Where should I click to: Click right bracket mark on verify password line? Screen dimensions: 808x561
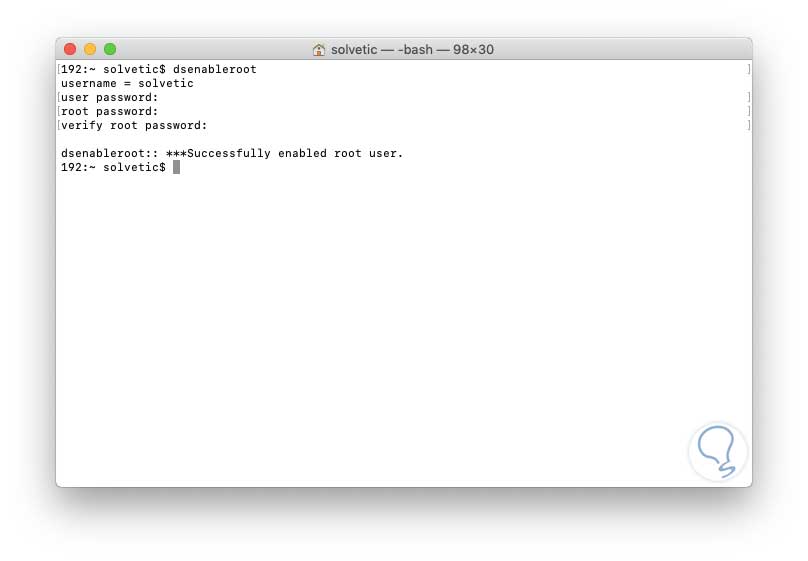point(748,126)
